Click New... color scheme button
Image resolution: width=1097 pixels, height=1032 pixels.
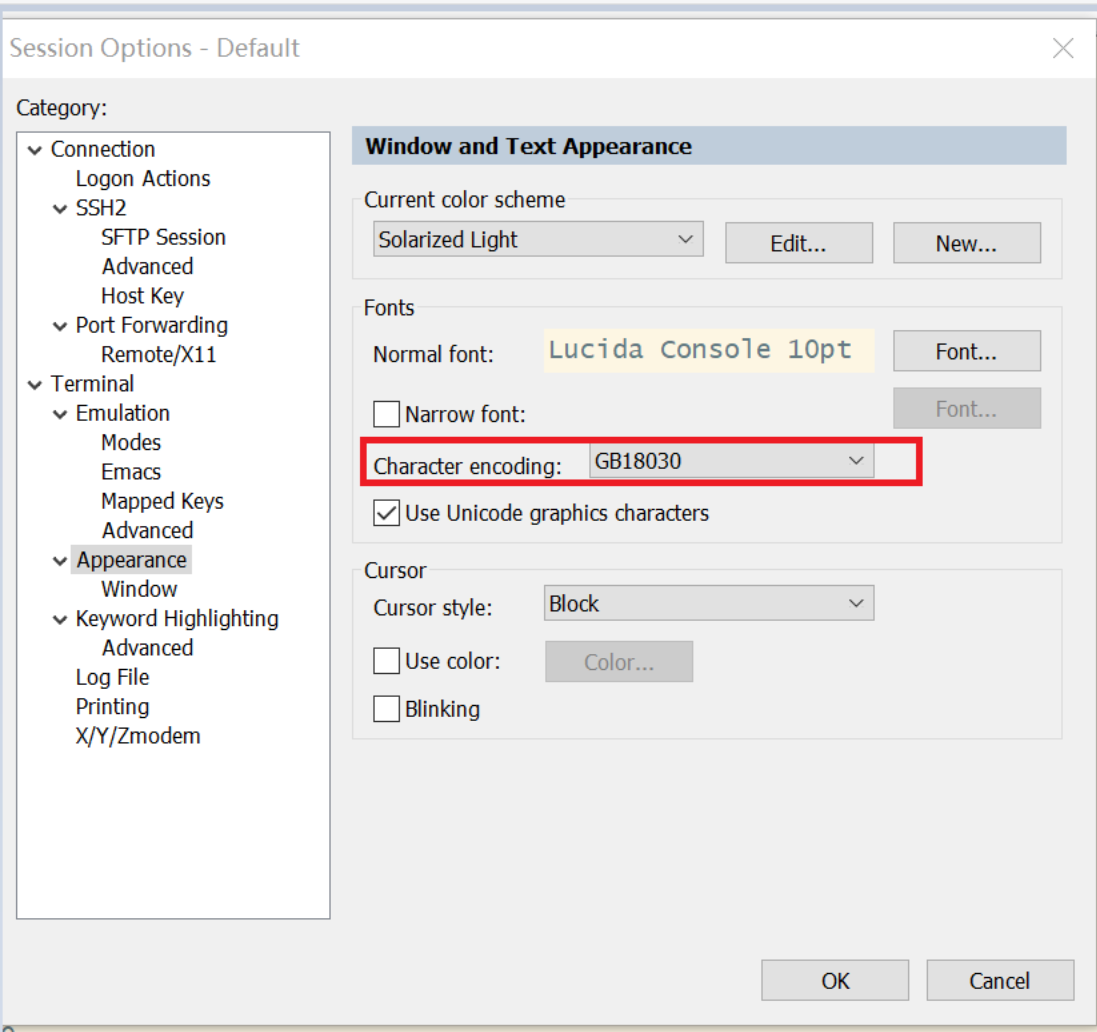coord(967,243)
